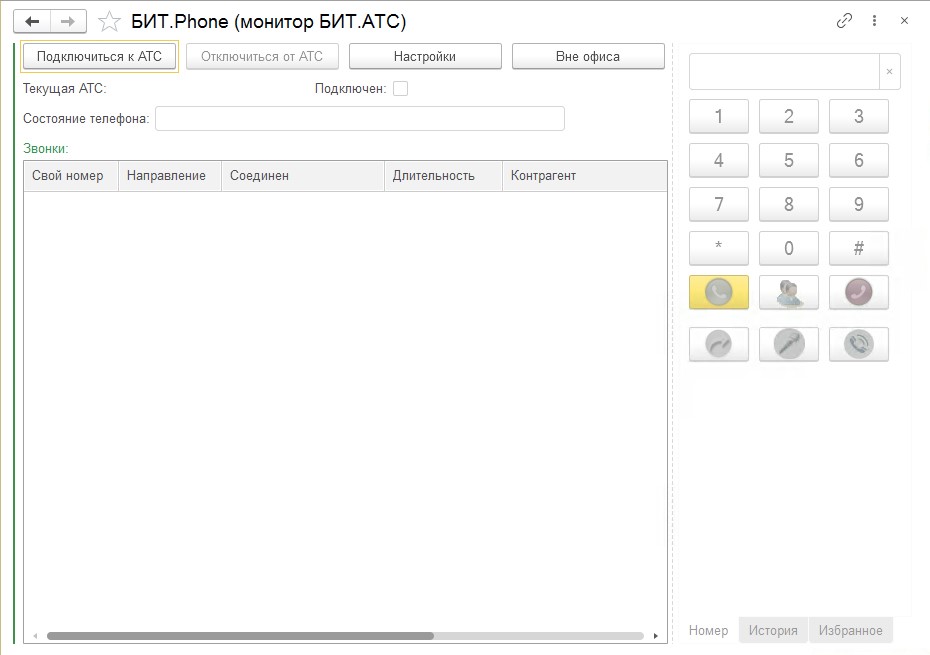
Task: Click the Вне офиса button
Action: click(588, 57)
